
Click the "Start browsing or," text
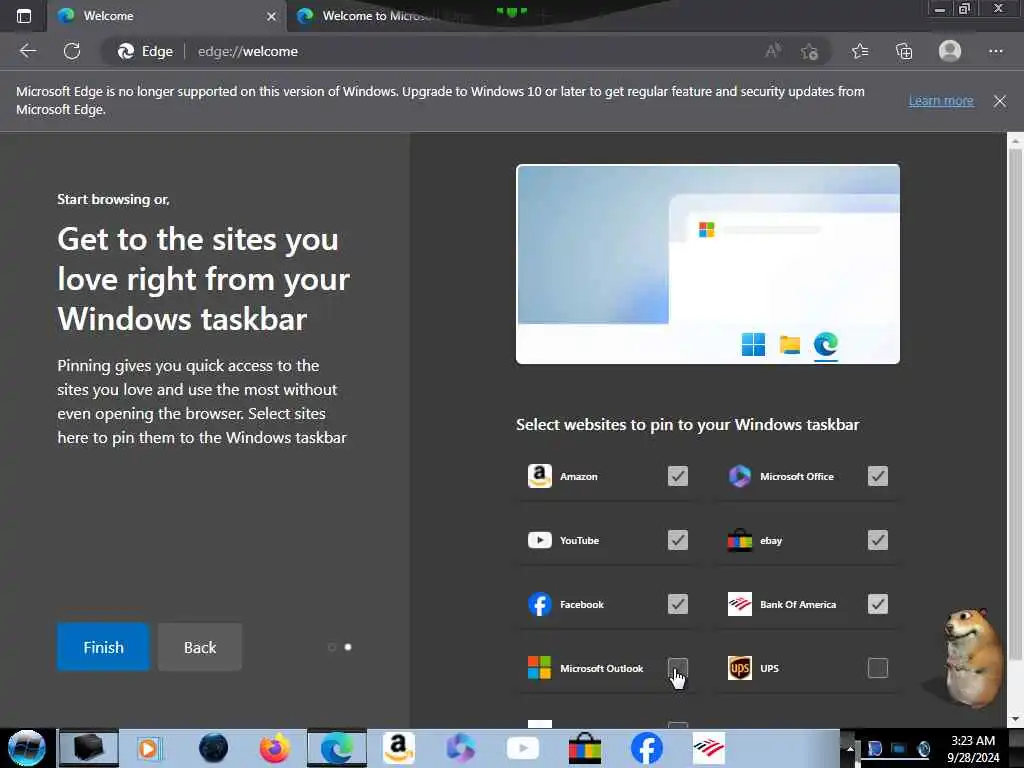(113, 199)
